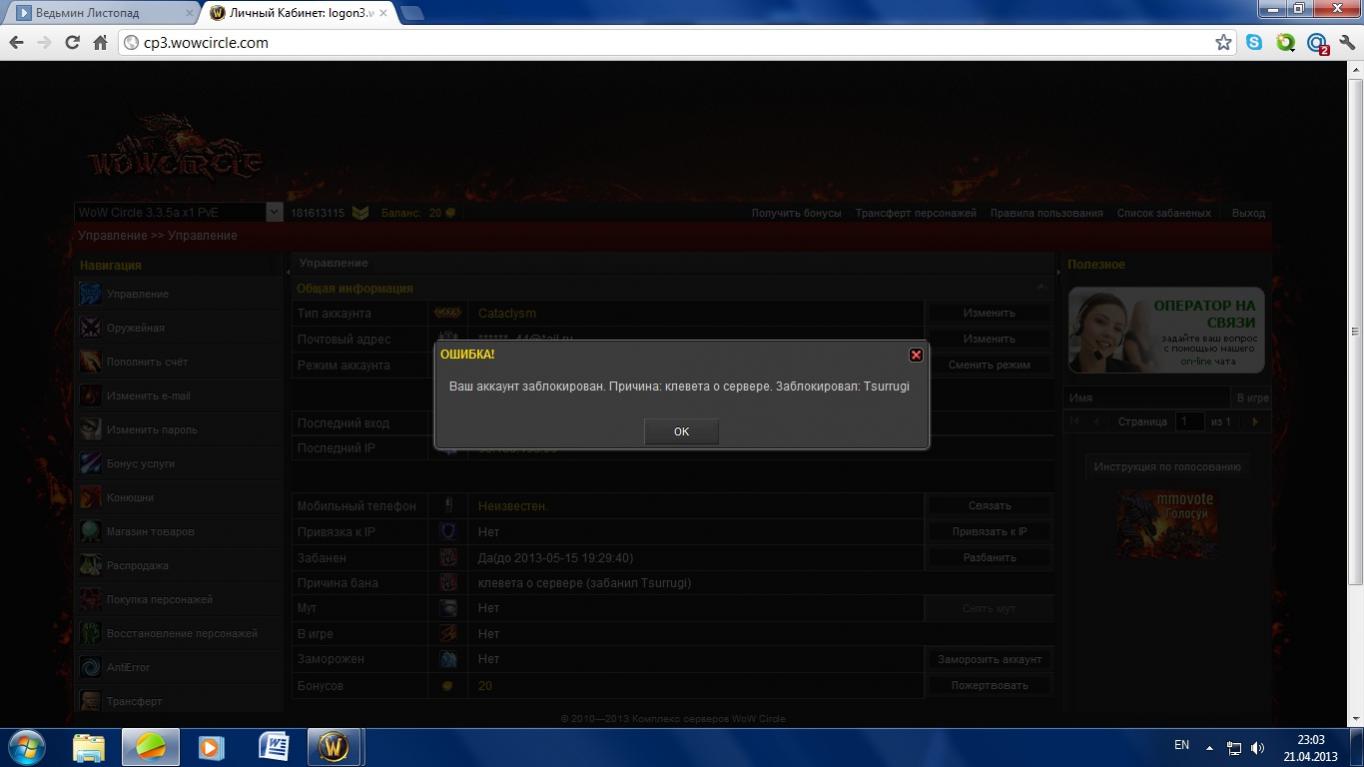This screenshot has height=767, width=1364.
Task: Close the error dialog with red X
Action: coord(915,355)
